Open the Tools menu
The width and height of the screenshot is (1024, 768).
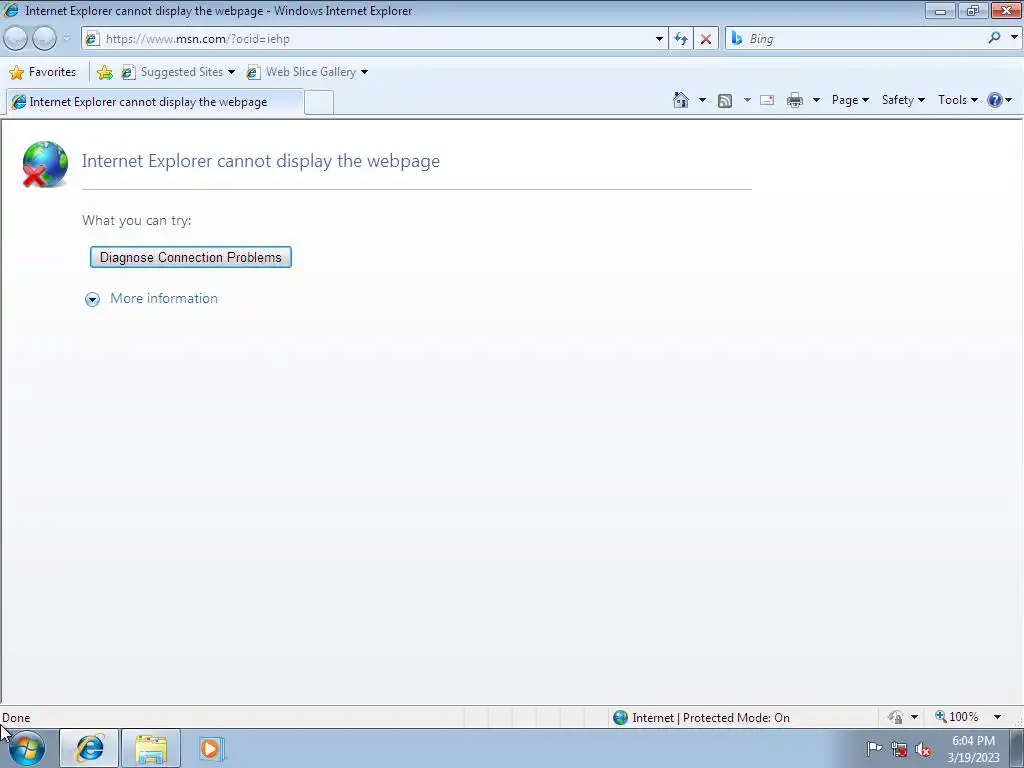(958, 100)
